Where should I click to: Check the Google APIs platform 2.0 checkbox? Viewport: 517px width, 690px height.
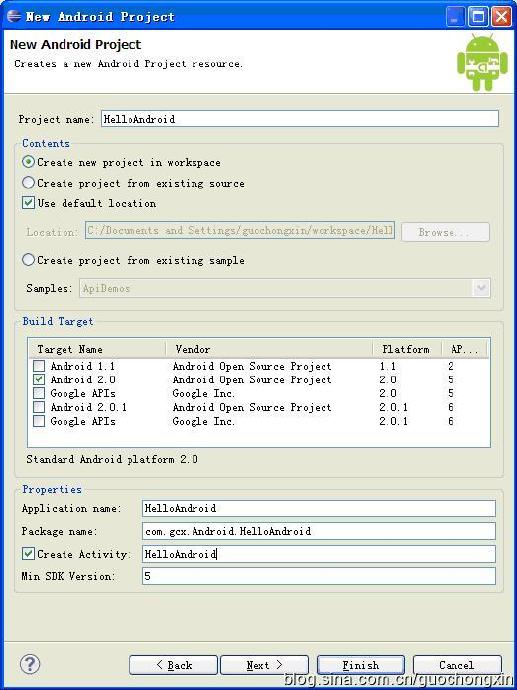[x=39, y=393]
